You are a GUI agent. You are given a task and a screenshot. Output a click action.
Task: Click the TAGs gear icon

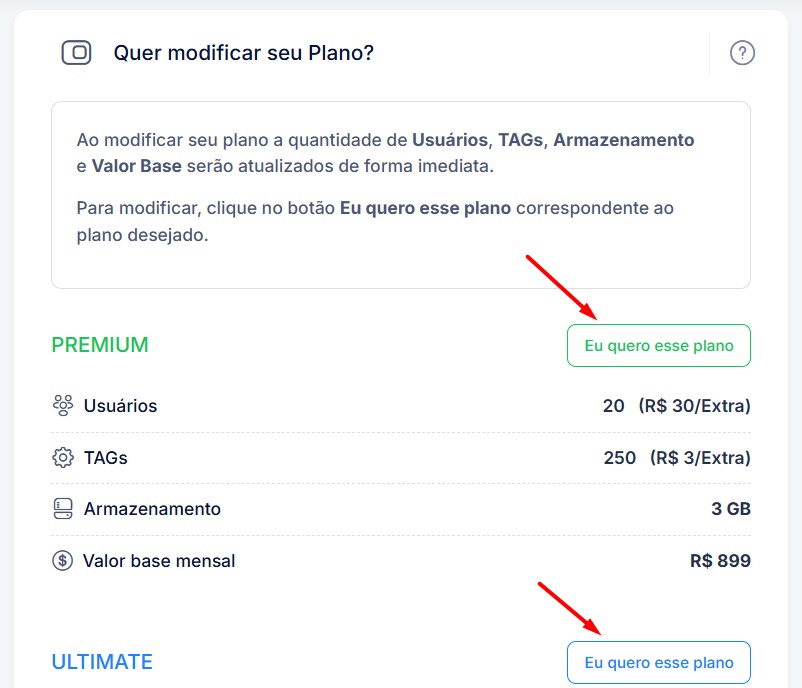(x=63, y=457)
